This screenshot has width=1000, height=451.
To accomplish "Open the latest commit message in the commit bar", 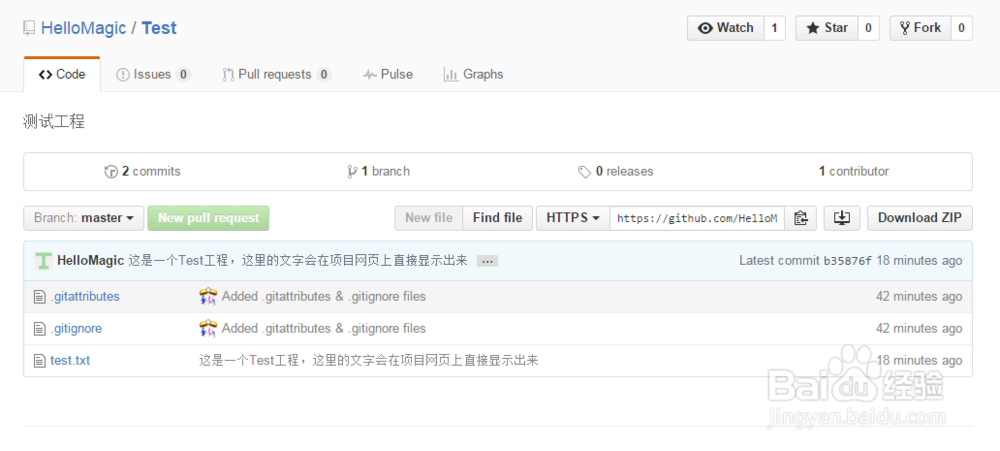I will coord(298,261).
